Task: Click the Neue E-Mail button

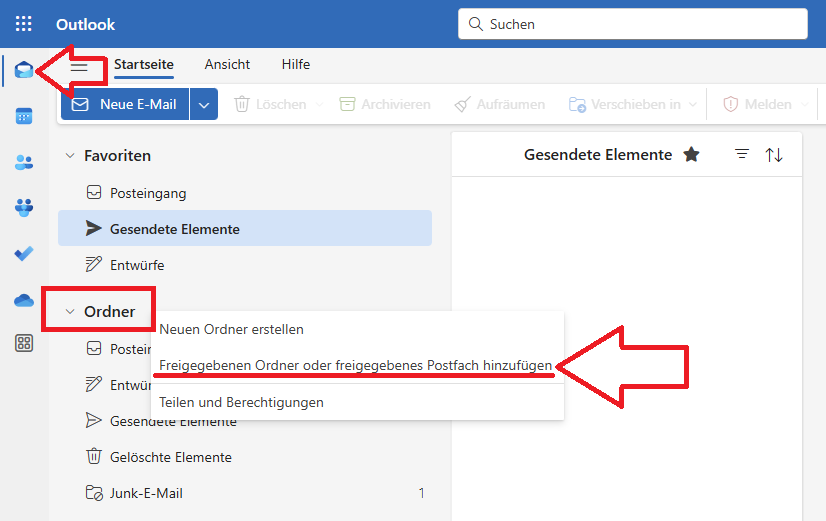Action: (x=125, y=104)
